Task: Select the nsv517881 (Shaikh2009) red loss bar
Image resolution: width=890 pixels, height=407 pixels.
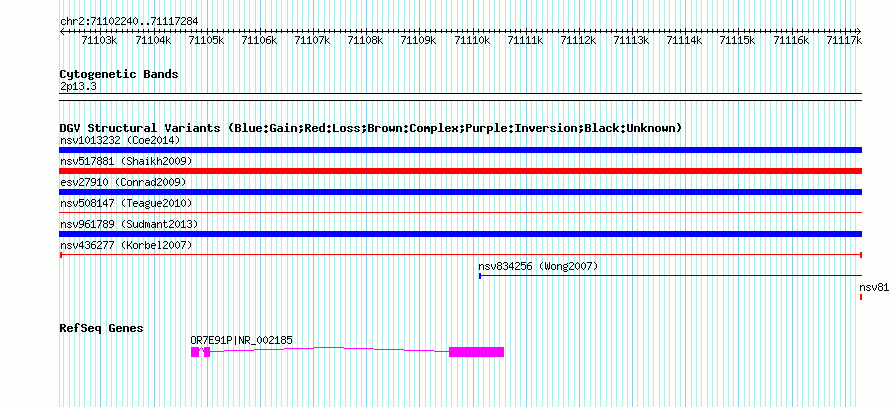Action: click(460, 171)
